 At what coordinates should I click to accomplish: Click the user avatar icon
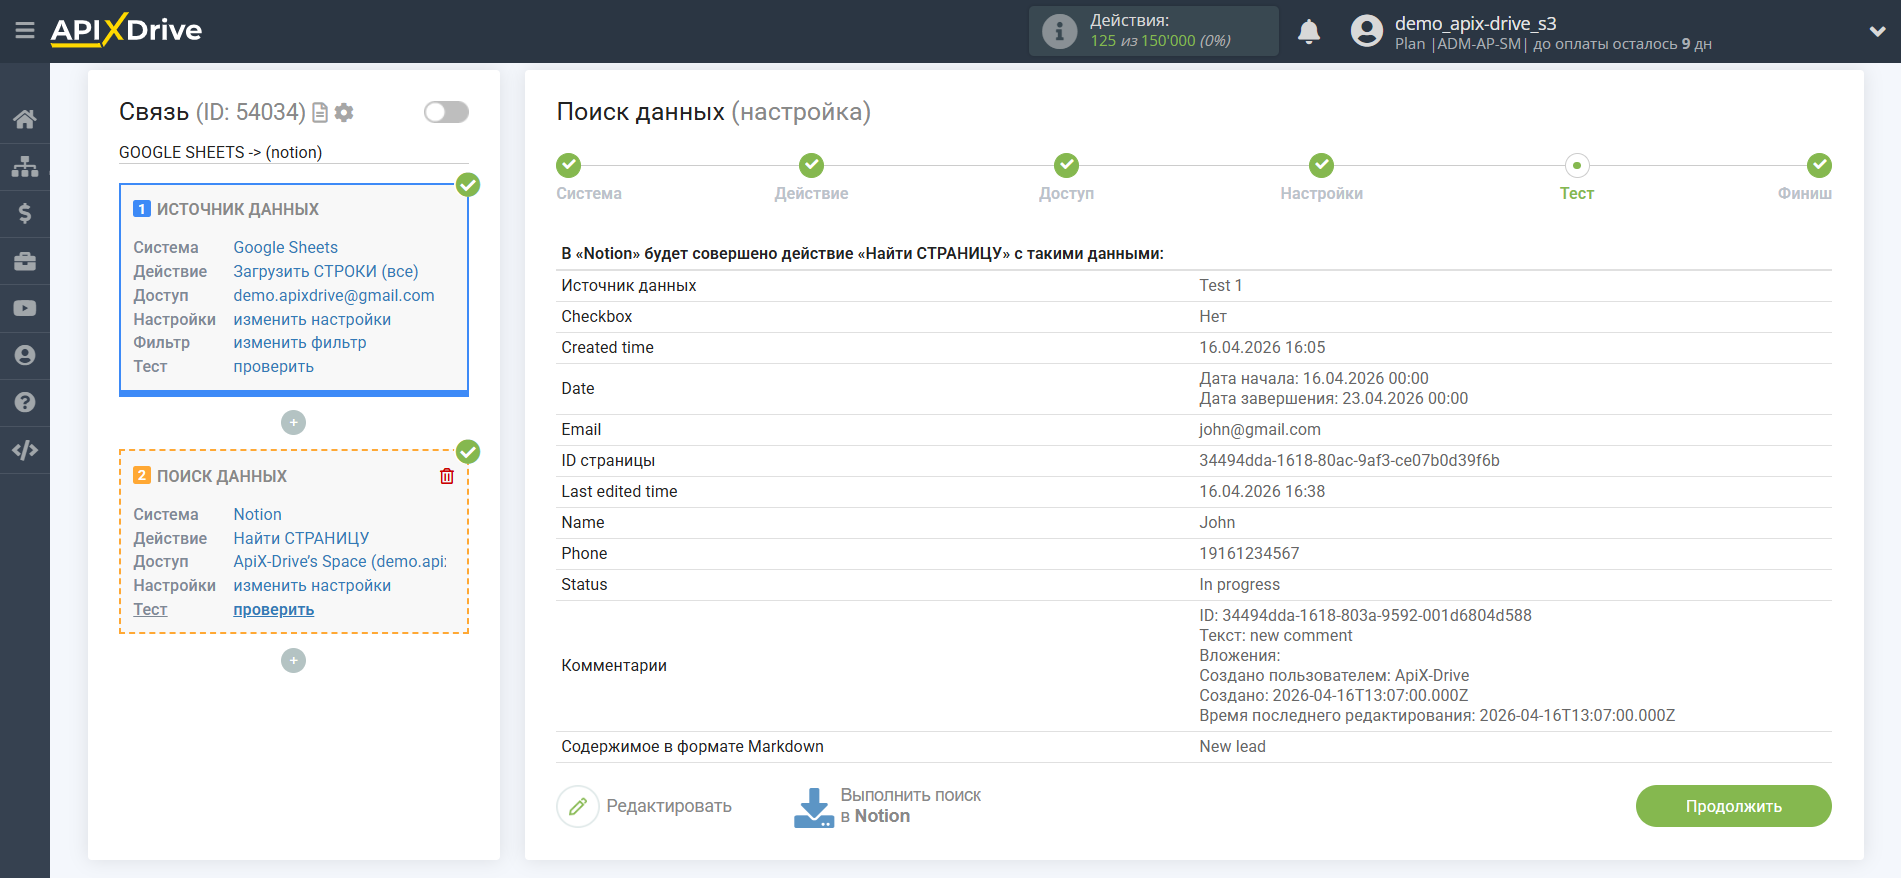1366,31
